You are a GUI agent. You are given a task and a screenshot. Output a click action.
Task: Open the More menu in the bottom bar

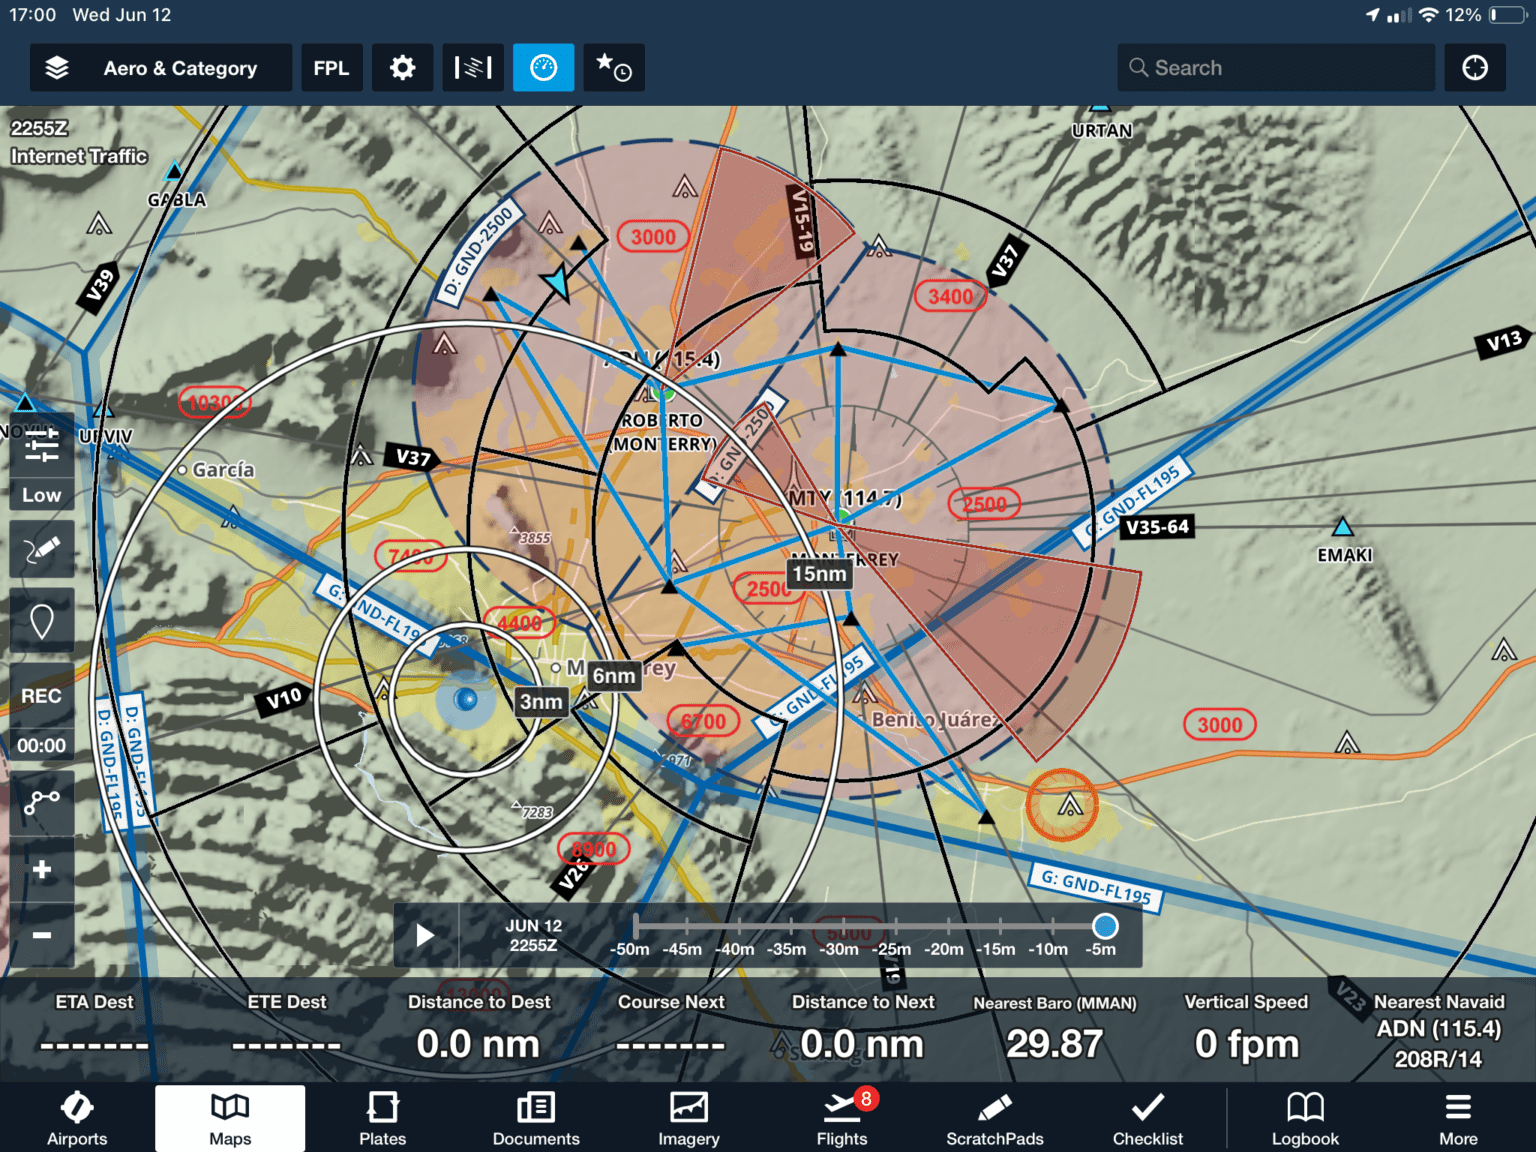1457,1117
